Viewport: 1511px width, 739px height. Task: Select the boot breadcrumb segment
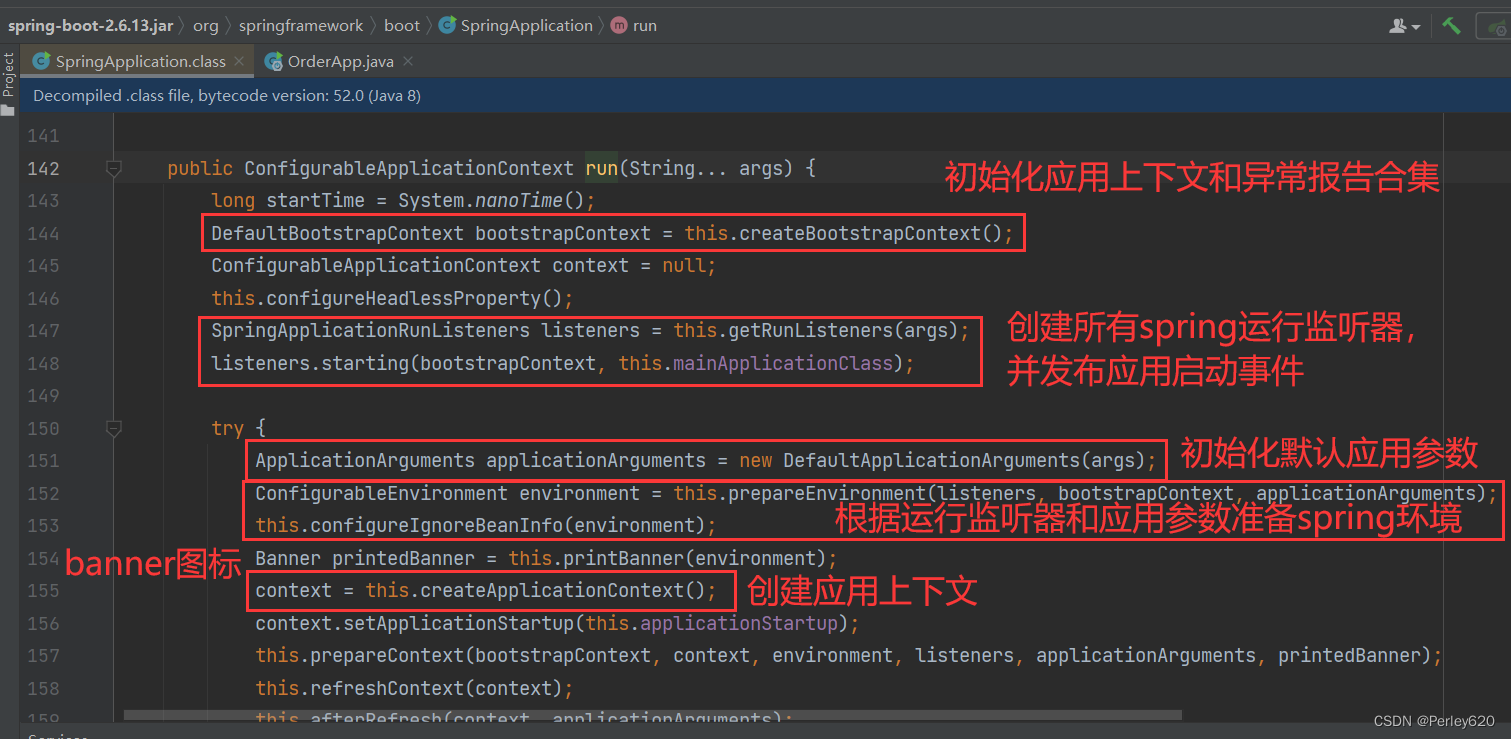pos(402,26)
